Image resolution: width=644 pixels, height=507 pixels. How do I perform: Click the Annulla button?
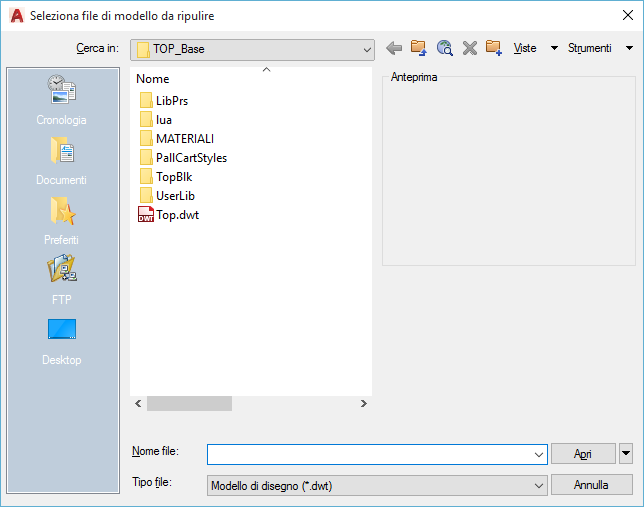click(591, 485)
